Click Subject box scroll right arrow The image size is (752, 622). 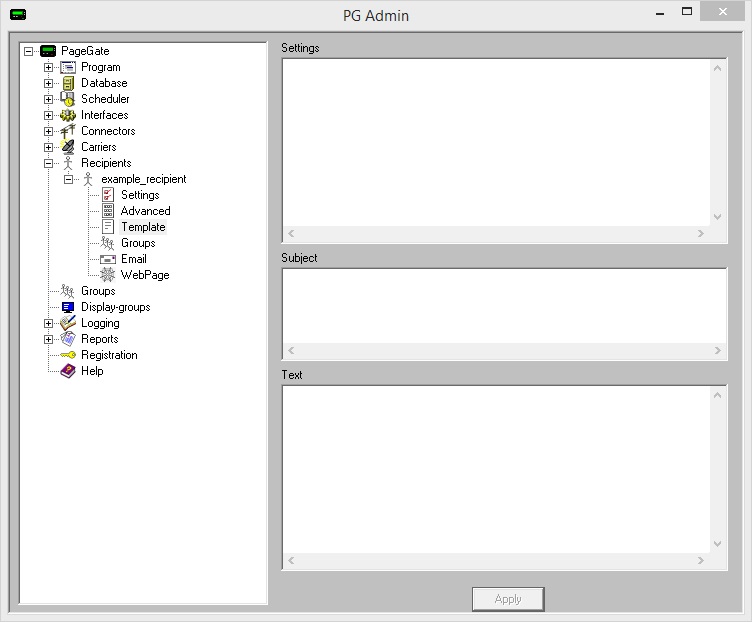pyautogui.click(x=717, y=351)
